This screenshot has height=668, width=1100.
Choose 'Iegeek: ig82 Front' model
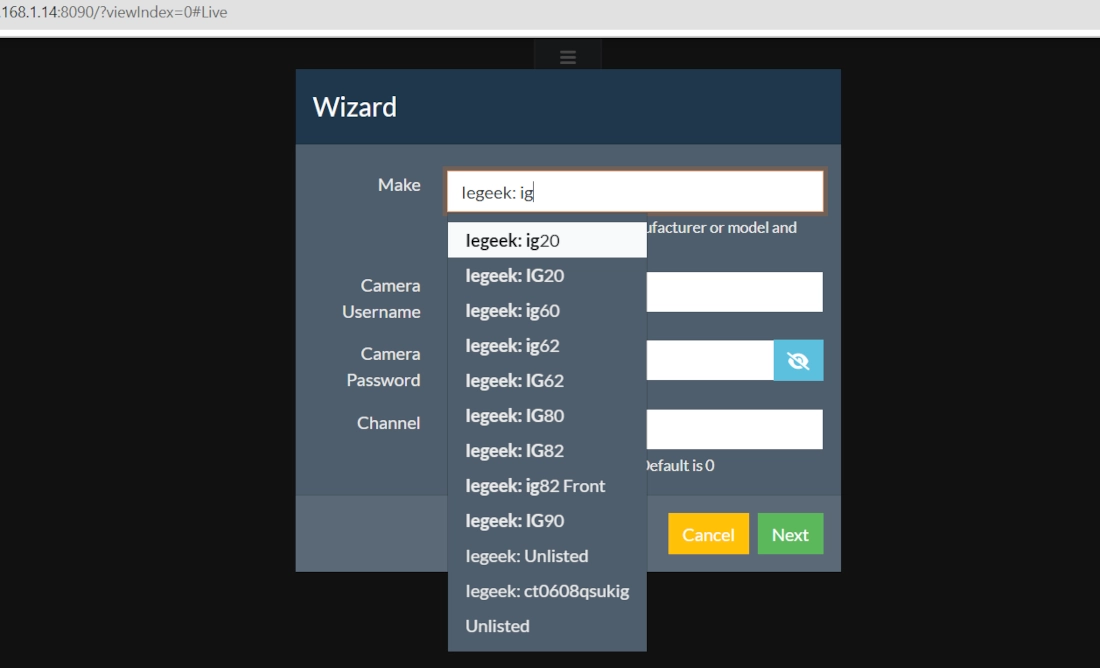pyautogui.click(x=547, y=486)
